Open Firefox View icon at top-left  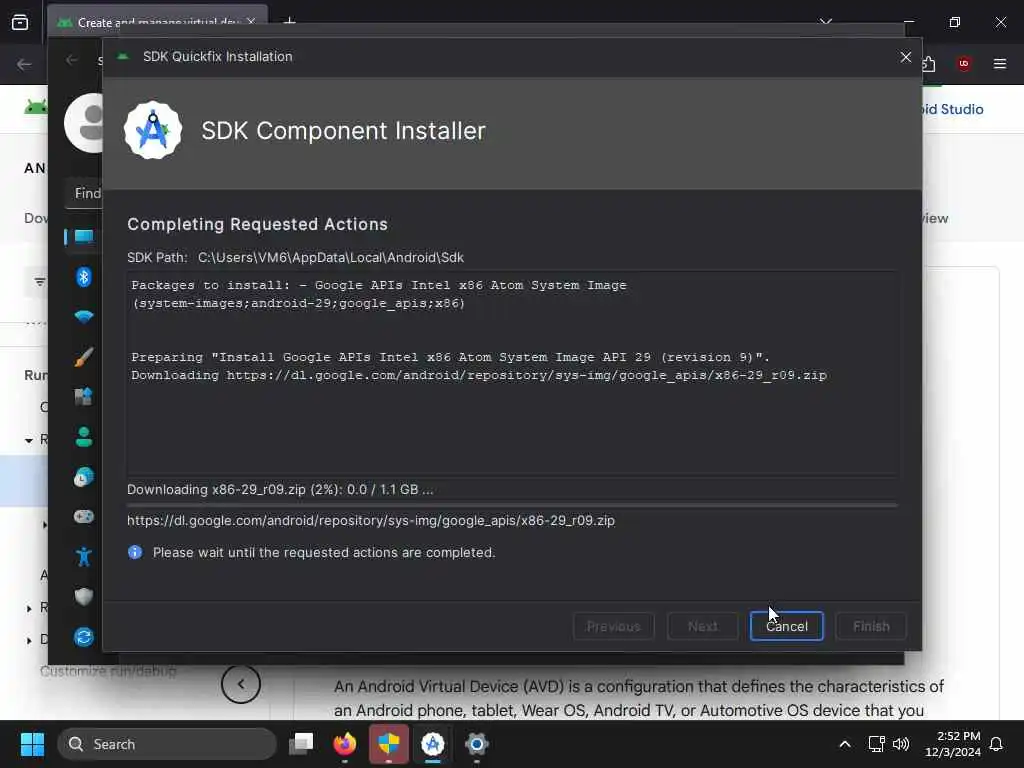point(20,22)
